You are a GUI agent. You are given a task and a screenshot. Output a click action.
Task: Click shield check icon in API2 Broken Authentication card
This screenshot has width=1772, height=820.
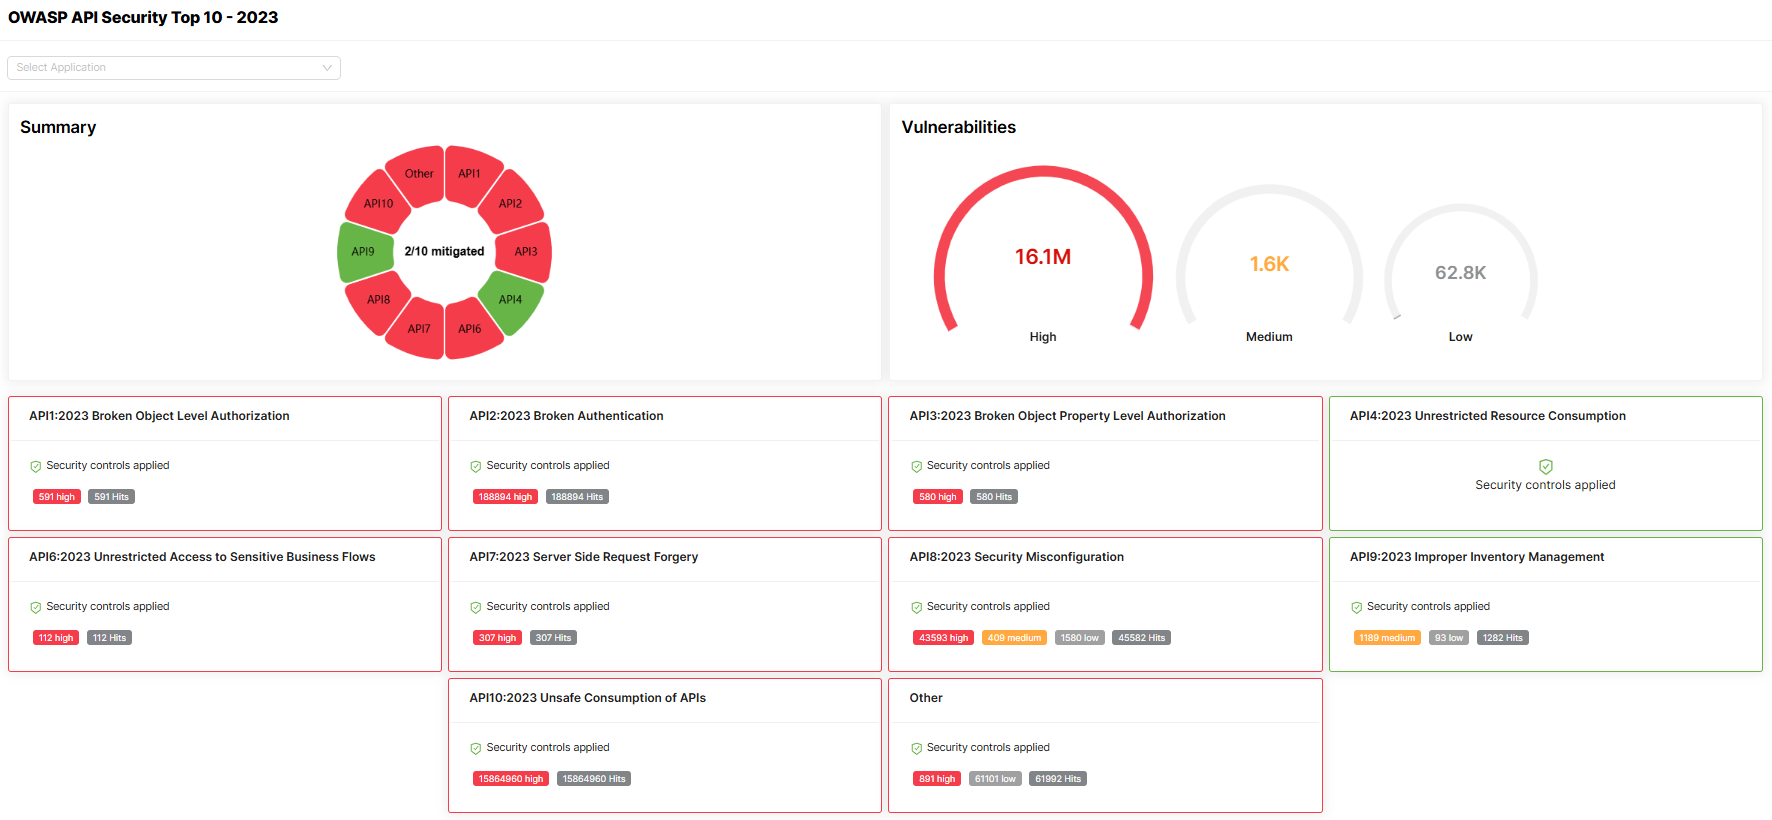[x=476, y=466]
